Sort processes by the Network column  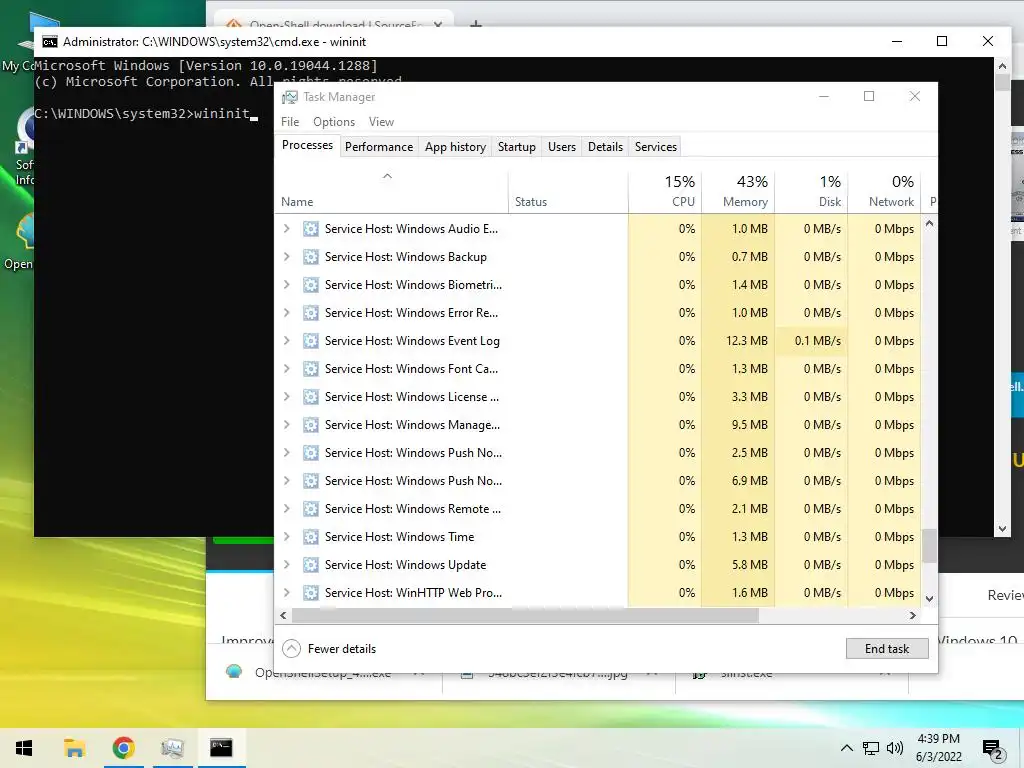(884, 192)
